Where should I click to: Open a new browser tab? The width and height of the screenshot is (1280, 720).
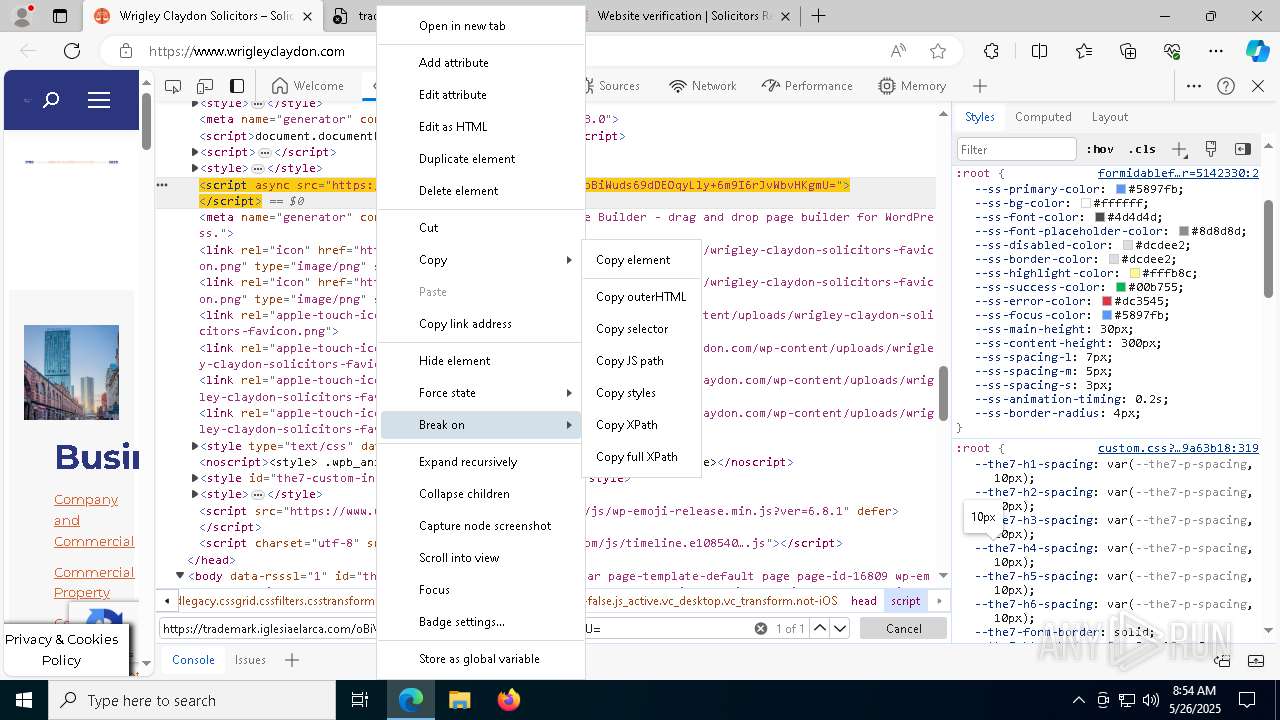pyautogui.click(x=818, y=16)
